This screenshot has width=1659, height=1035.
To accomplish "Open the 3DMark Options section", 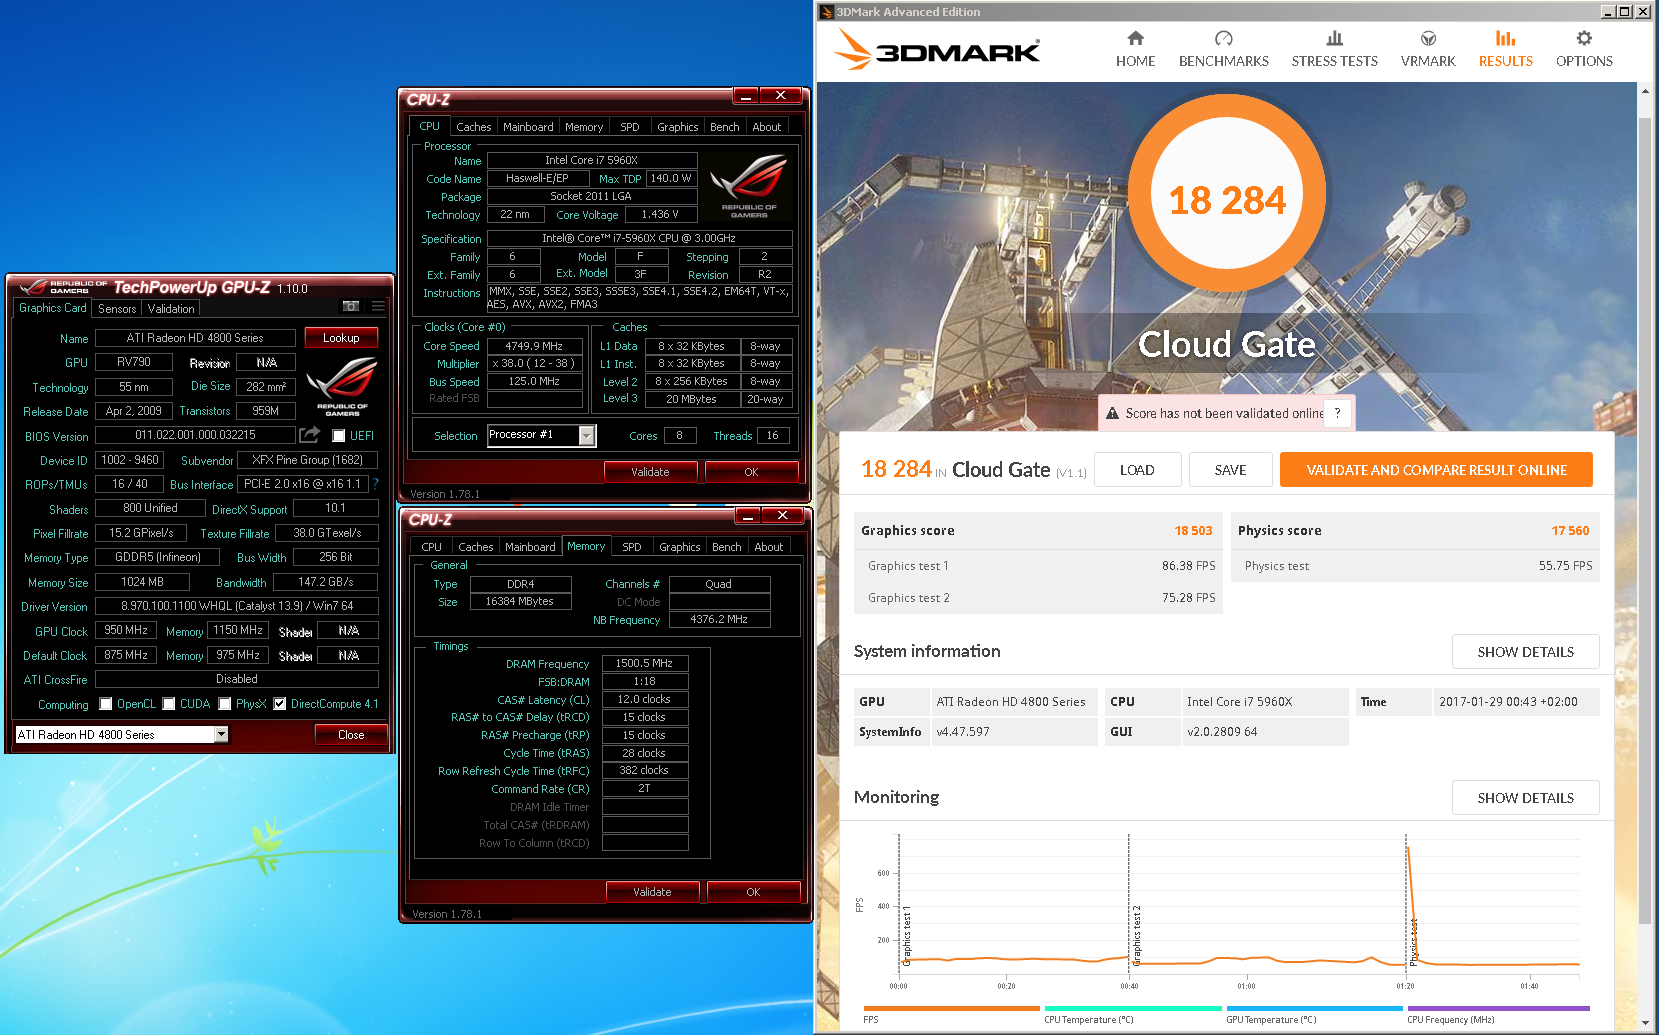I will click(1584, 49).
